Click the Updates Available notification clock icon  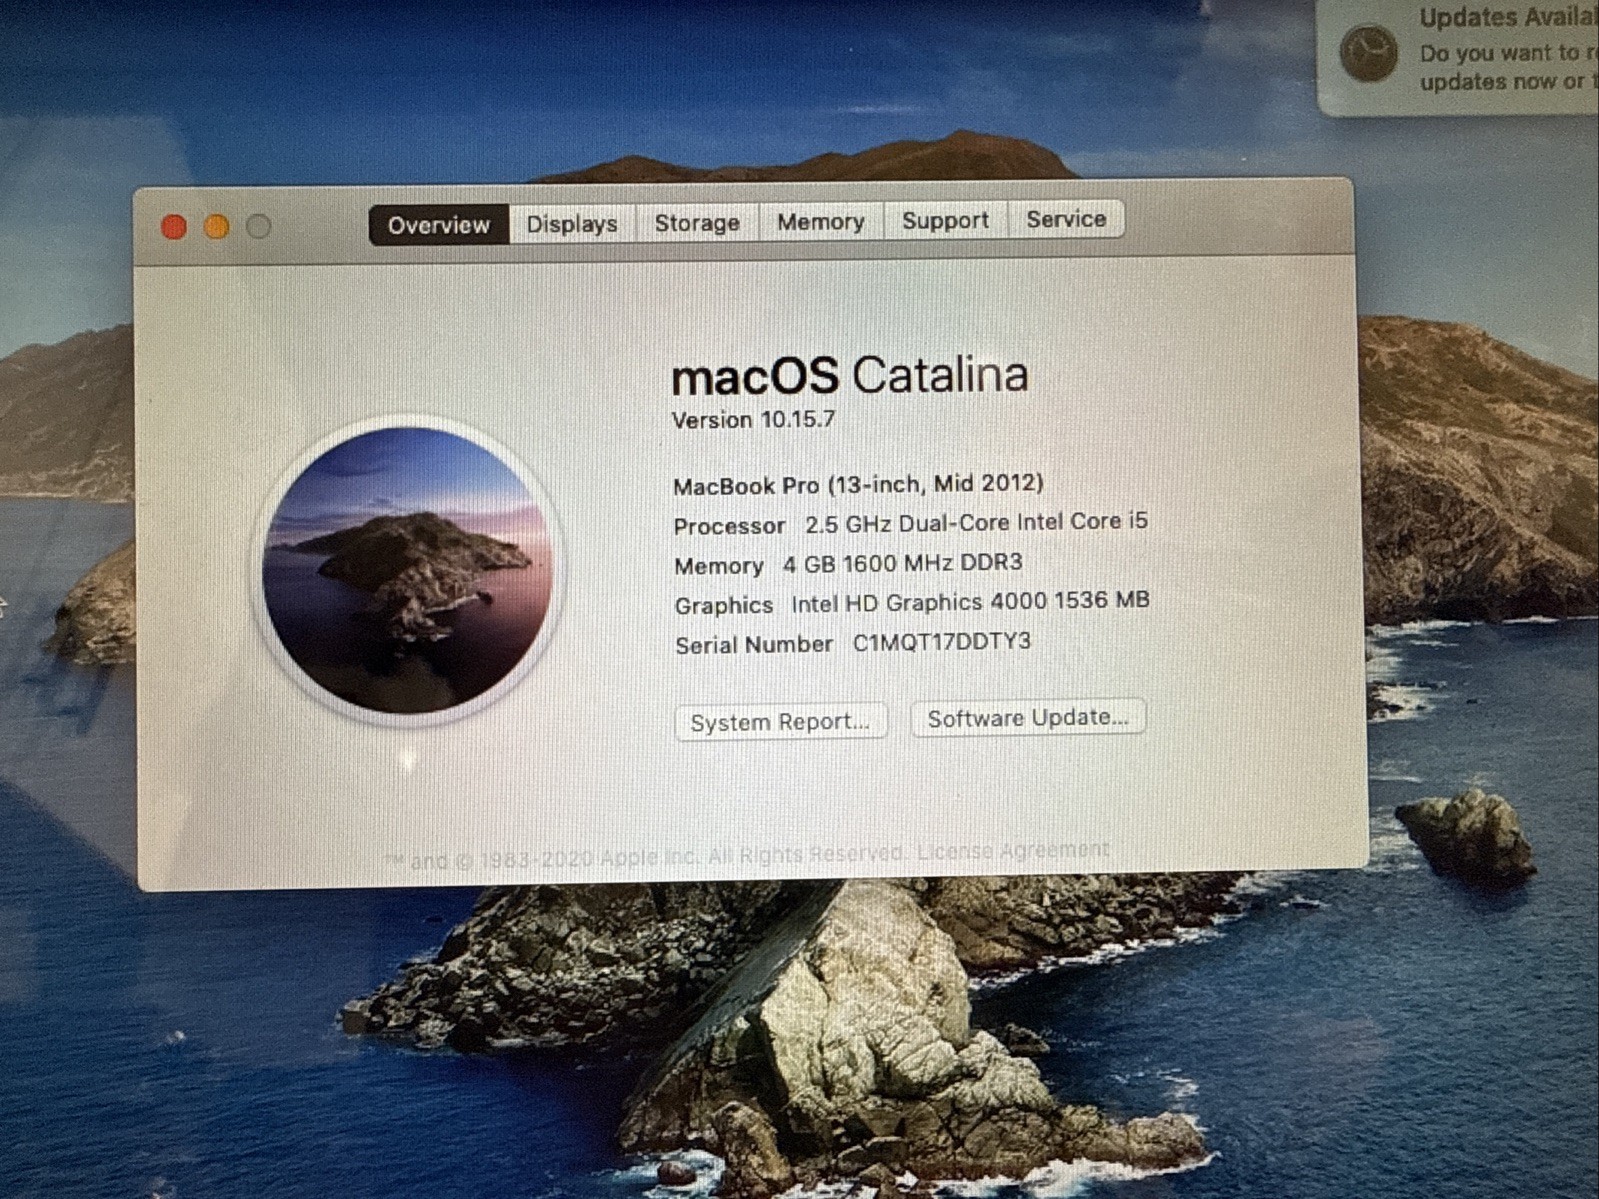pyautogui.click(x=1368, y=52)
